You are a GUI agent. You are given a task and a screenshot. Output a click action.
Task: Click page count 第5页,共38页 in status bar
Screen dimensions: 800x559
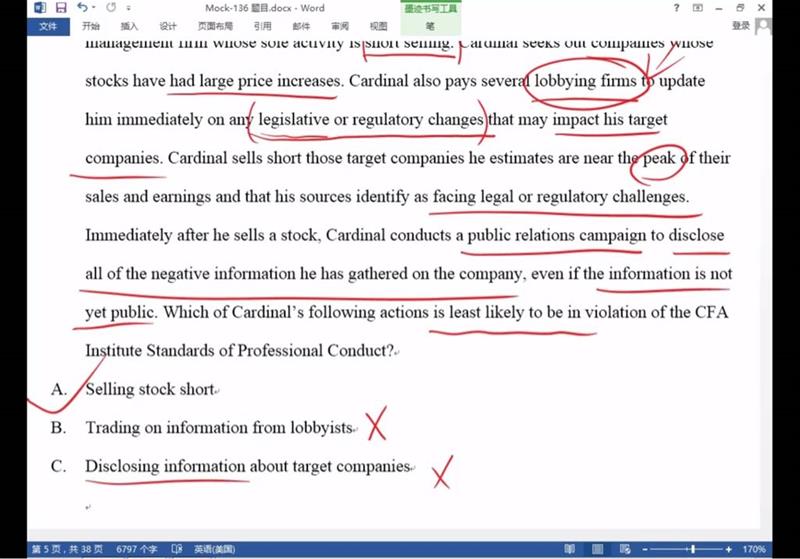click(67, 549)
